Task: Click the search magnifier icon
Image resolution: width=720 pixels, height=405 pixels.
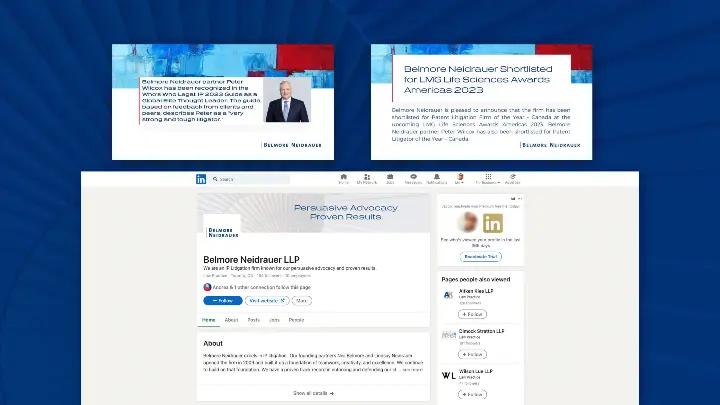Action: (x=215, y=179)
